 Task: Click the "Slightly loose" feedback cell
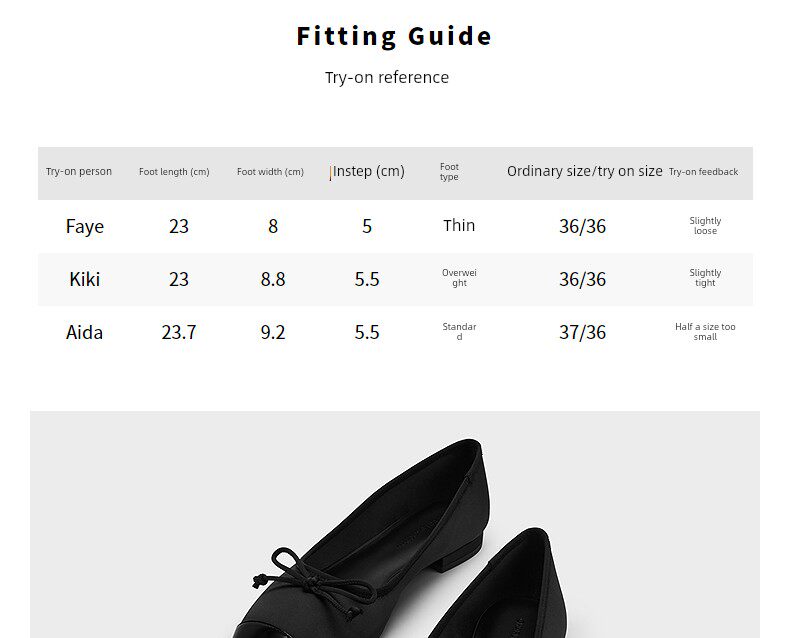pyautogui.click(x=705, y=226)
